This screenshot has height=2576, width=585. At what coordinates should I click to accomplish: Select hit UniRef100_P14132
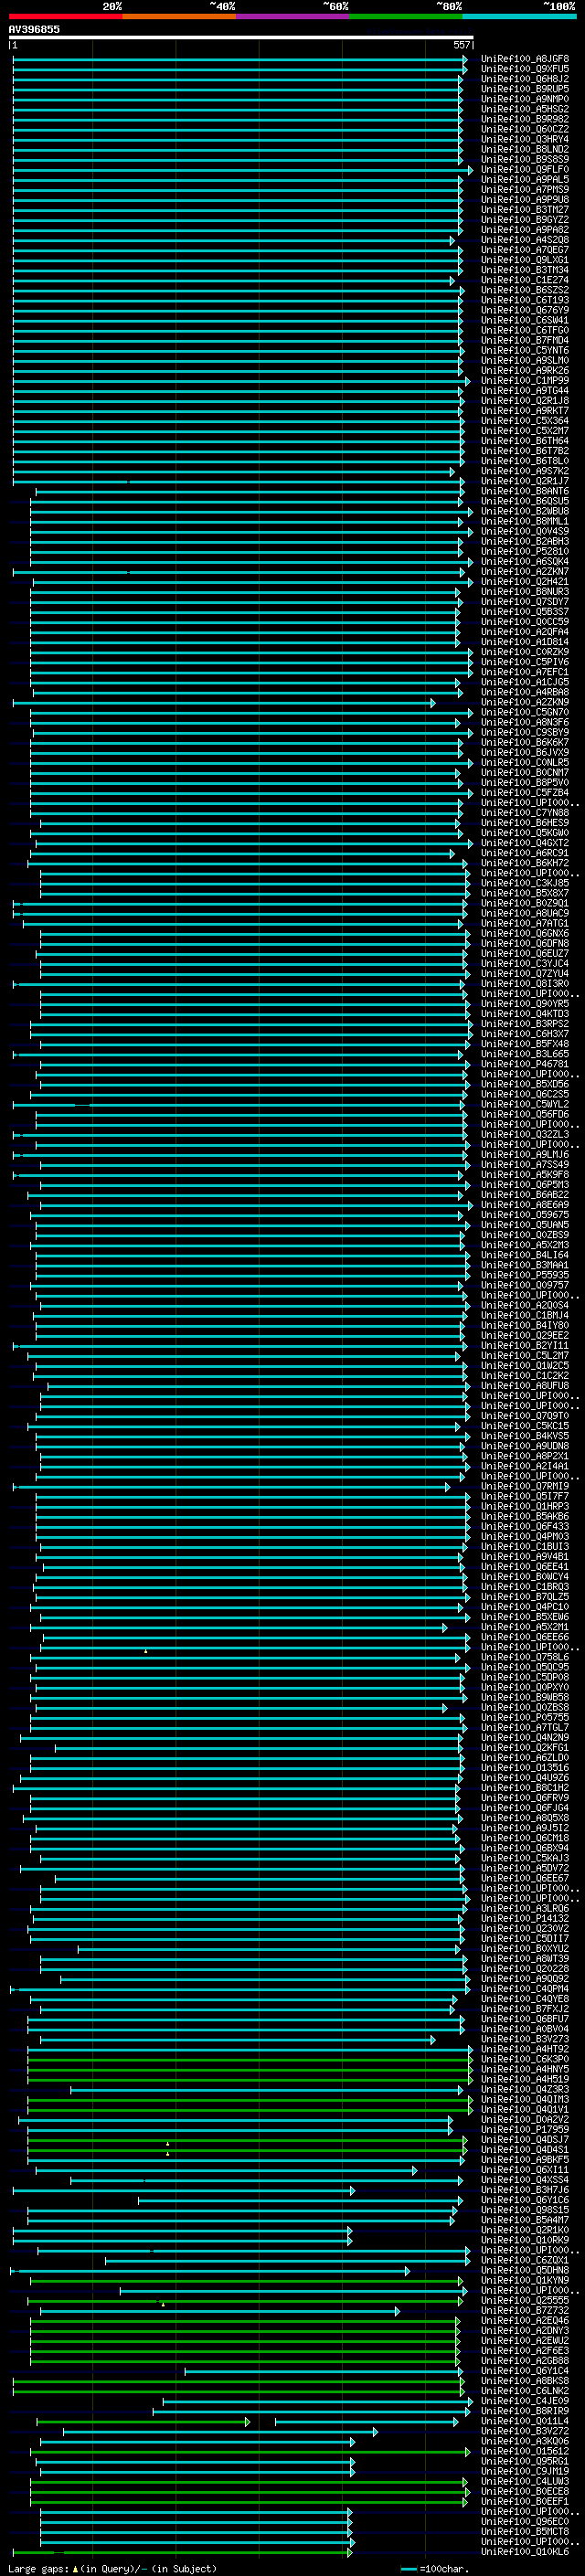525,1918
